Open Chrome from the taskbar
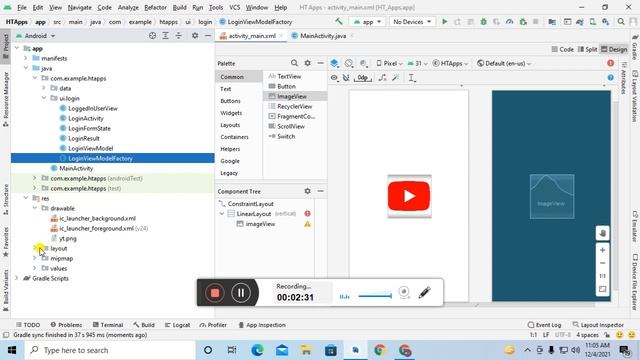The image size is (640, 360). (380, 350)
